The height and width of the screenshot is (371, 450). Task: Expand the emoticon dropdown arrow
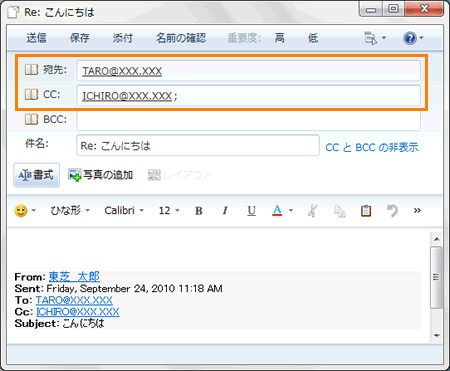pyautogui.click(x=33, y=211)
